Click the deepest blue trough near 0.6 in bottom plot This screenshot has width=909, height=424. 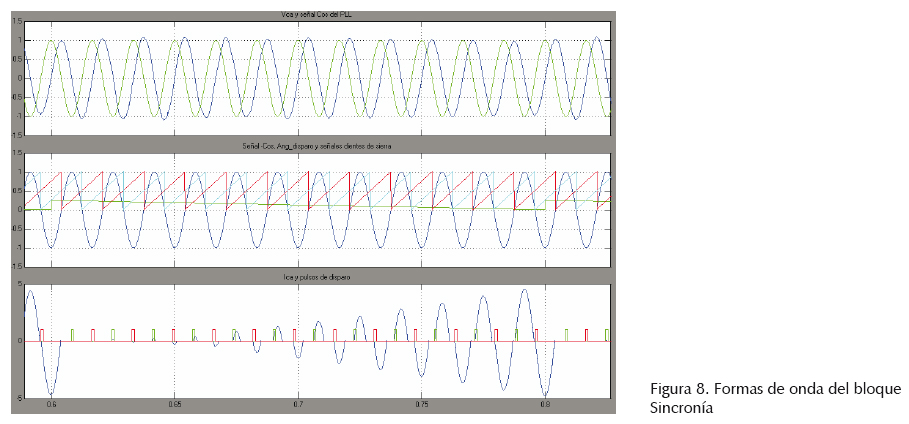tap(51, 394)
